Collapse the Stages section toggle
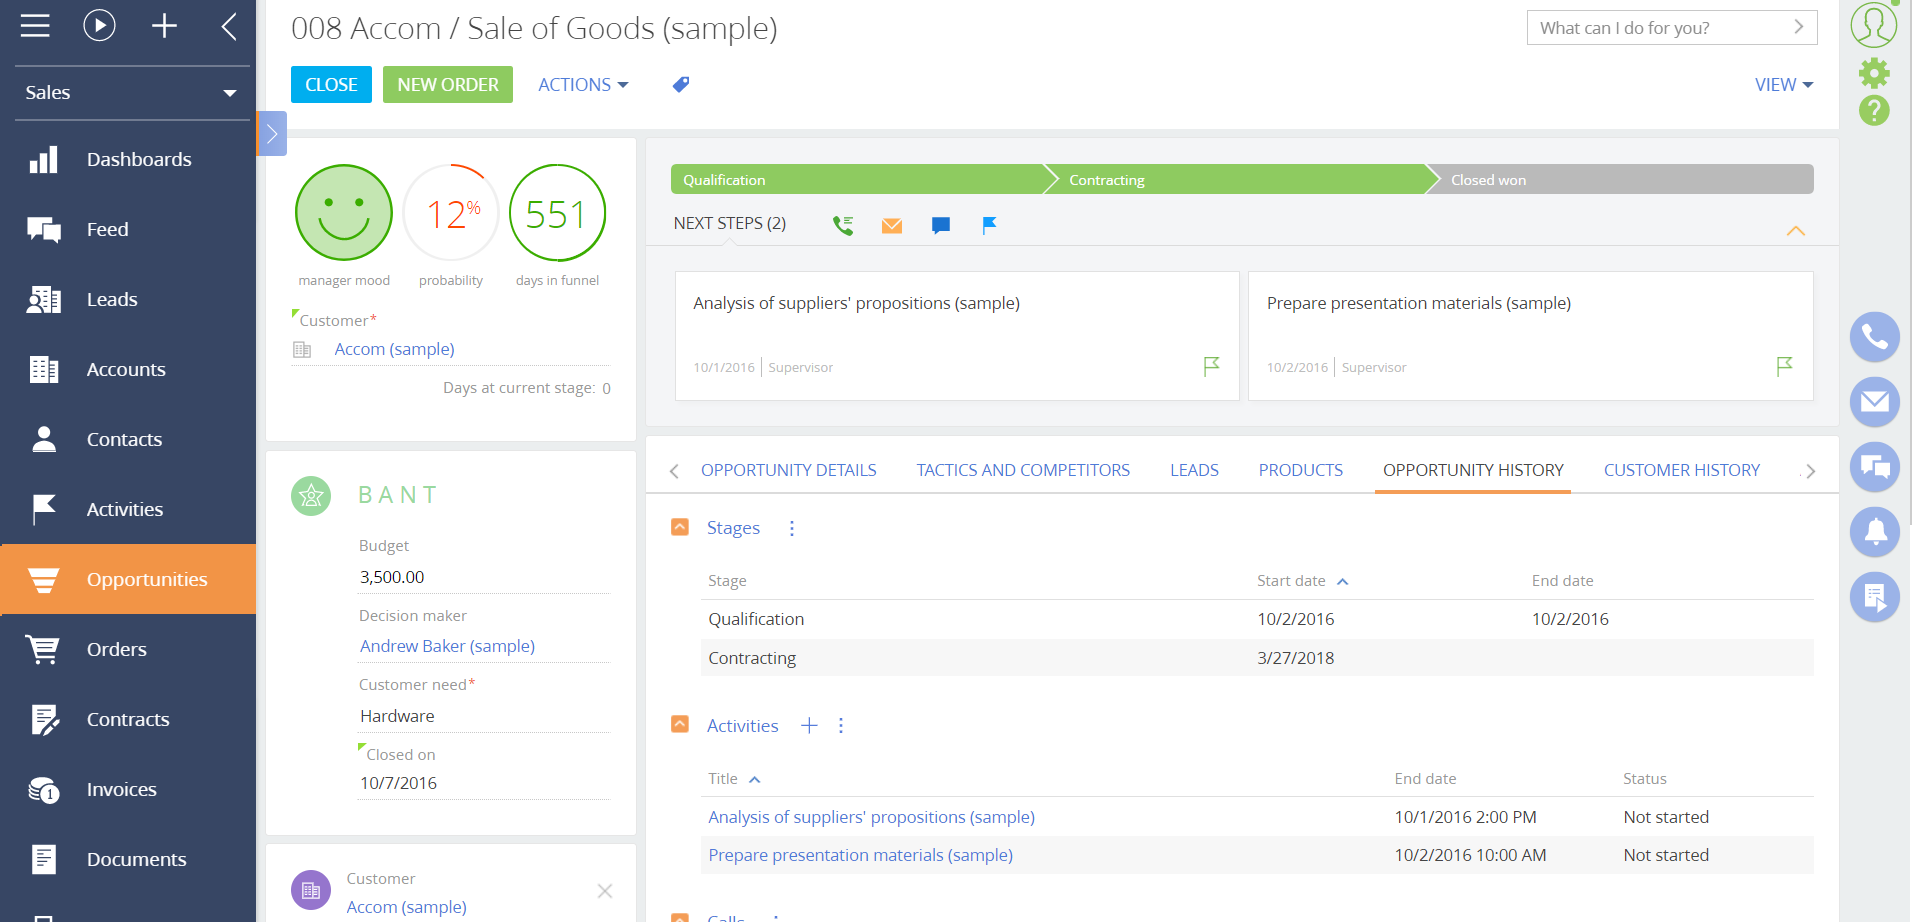 pos(680,527)
